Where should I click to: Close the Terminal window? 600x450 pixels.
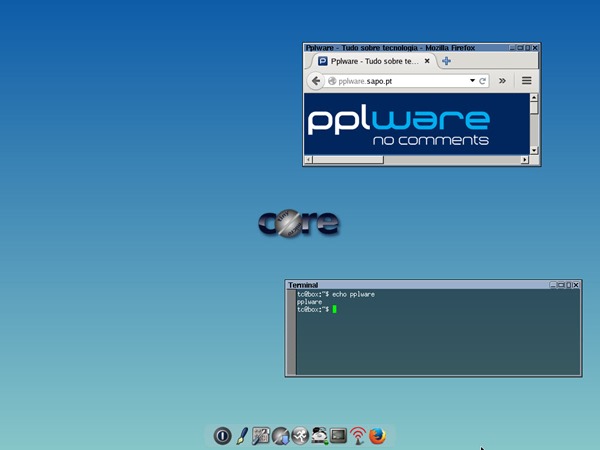[576, 285]
